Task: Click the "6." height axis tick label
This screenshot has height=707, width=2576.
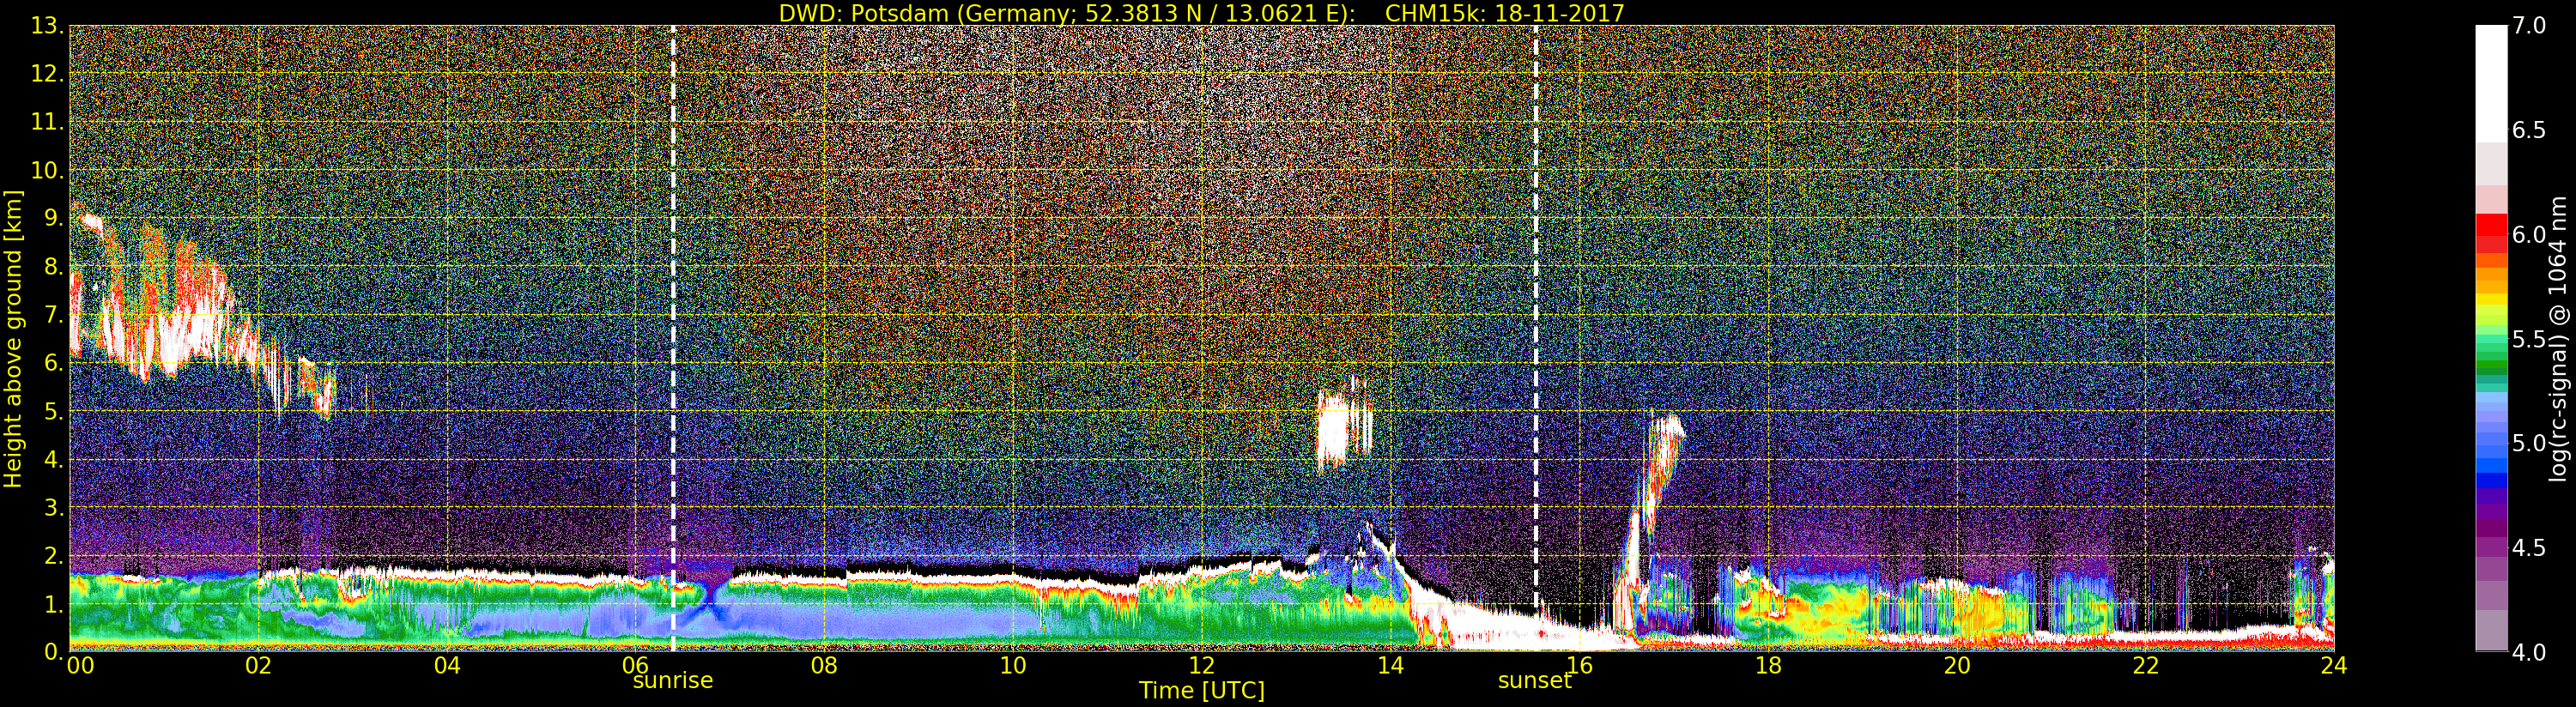Action: coord(53,363)
